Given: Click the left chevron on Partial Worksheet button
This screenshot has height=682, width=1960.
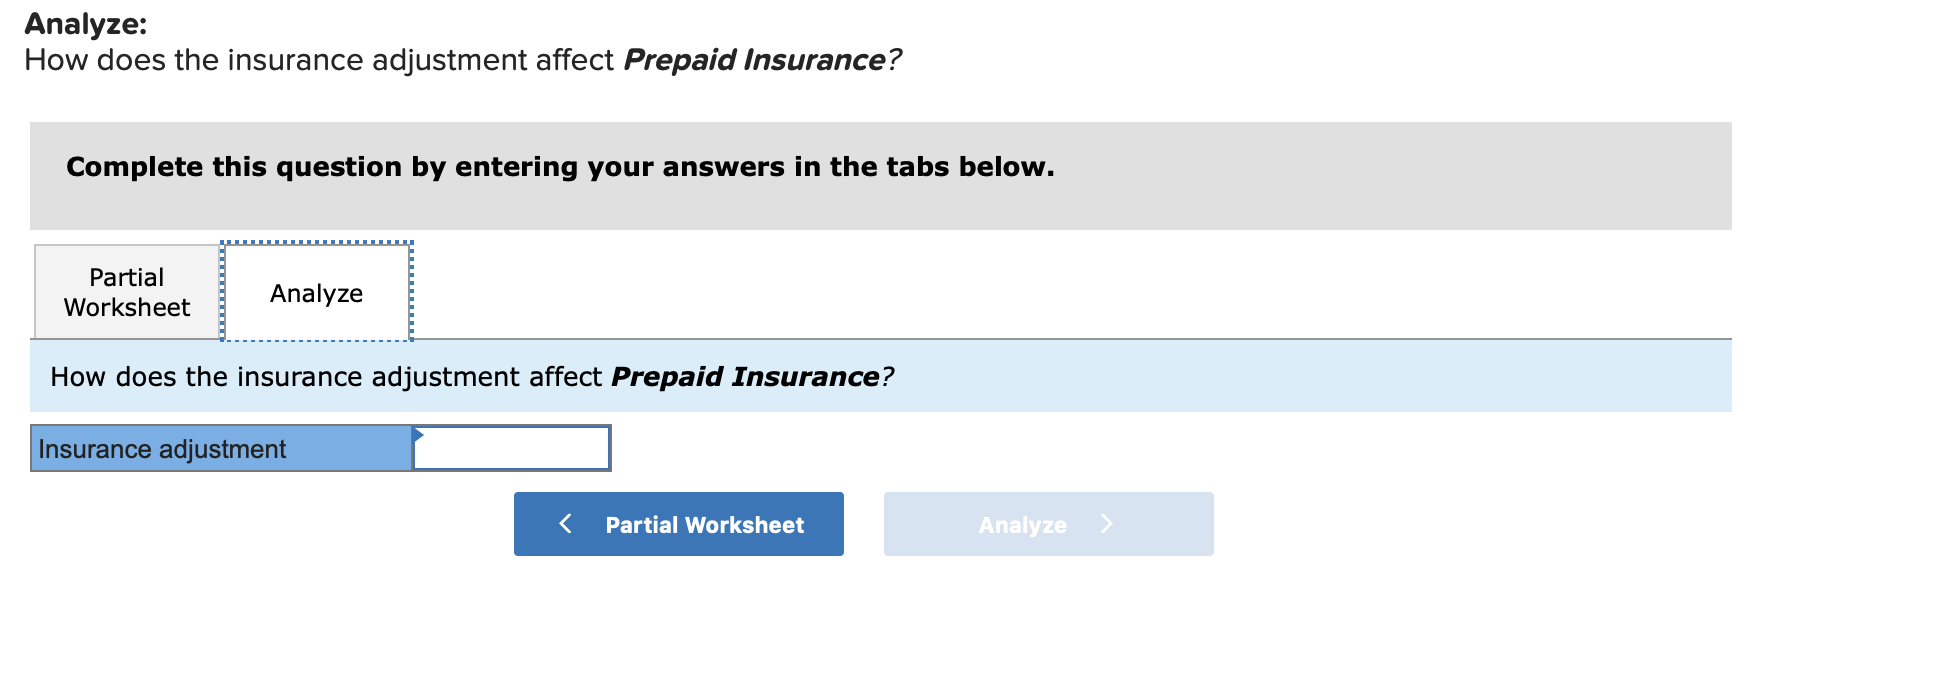Looking at the screenshot, I should 565,523.
